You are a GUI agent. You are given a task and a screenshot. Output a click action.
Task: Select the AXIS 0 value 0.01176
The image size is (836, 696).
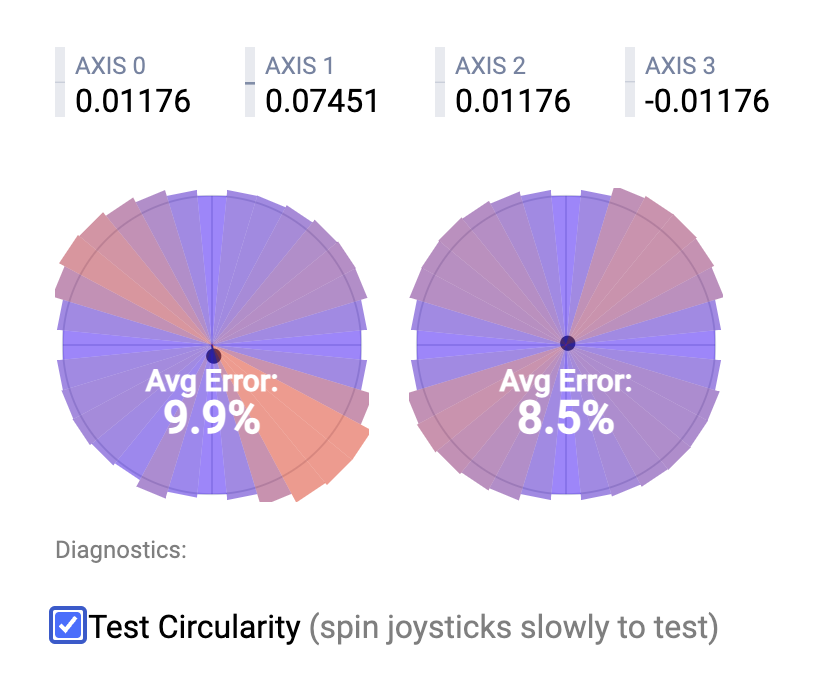click(x=133, y=101)
